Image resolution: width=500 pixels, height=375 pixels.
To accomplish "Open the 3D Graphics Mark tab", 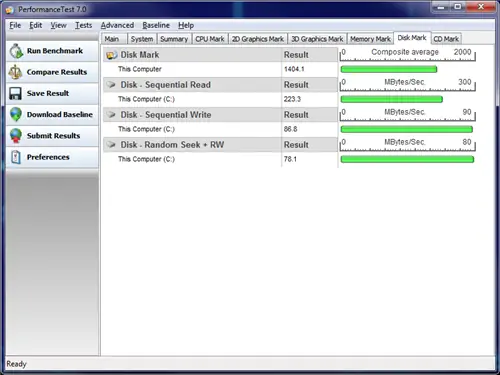I will coord(317,39).
